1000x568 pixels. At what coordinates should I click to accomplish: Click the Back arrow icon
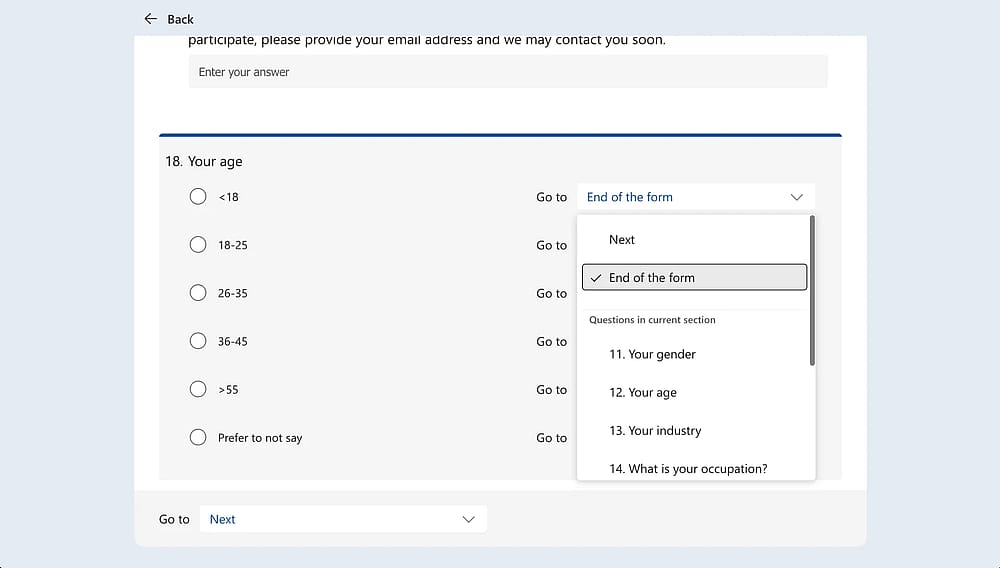[x=151, y=18]
